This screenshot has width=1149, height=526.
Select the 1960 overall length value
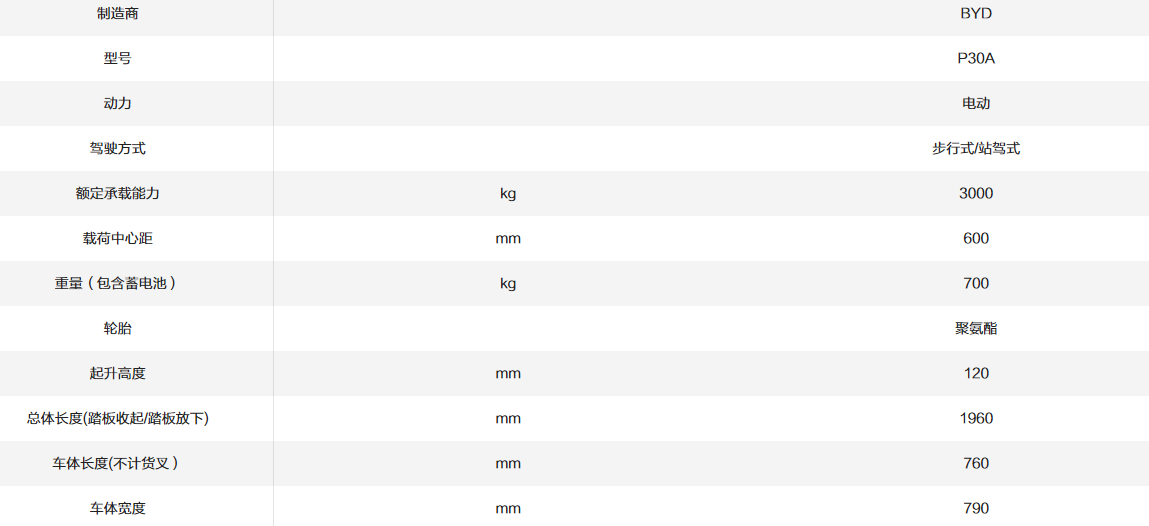point(975,418)
